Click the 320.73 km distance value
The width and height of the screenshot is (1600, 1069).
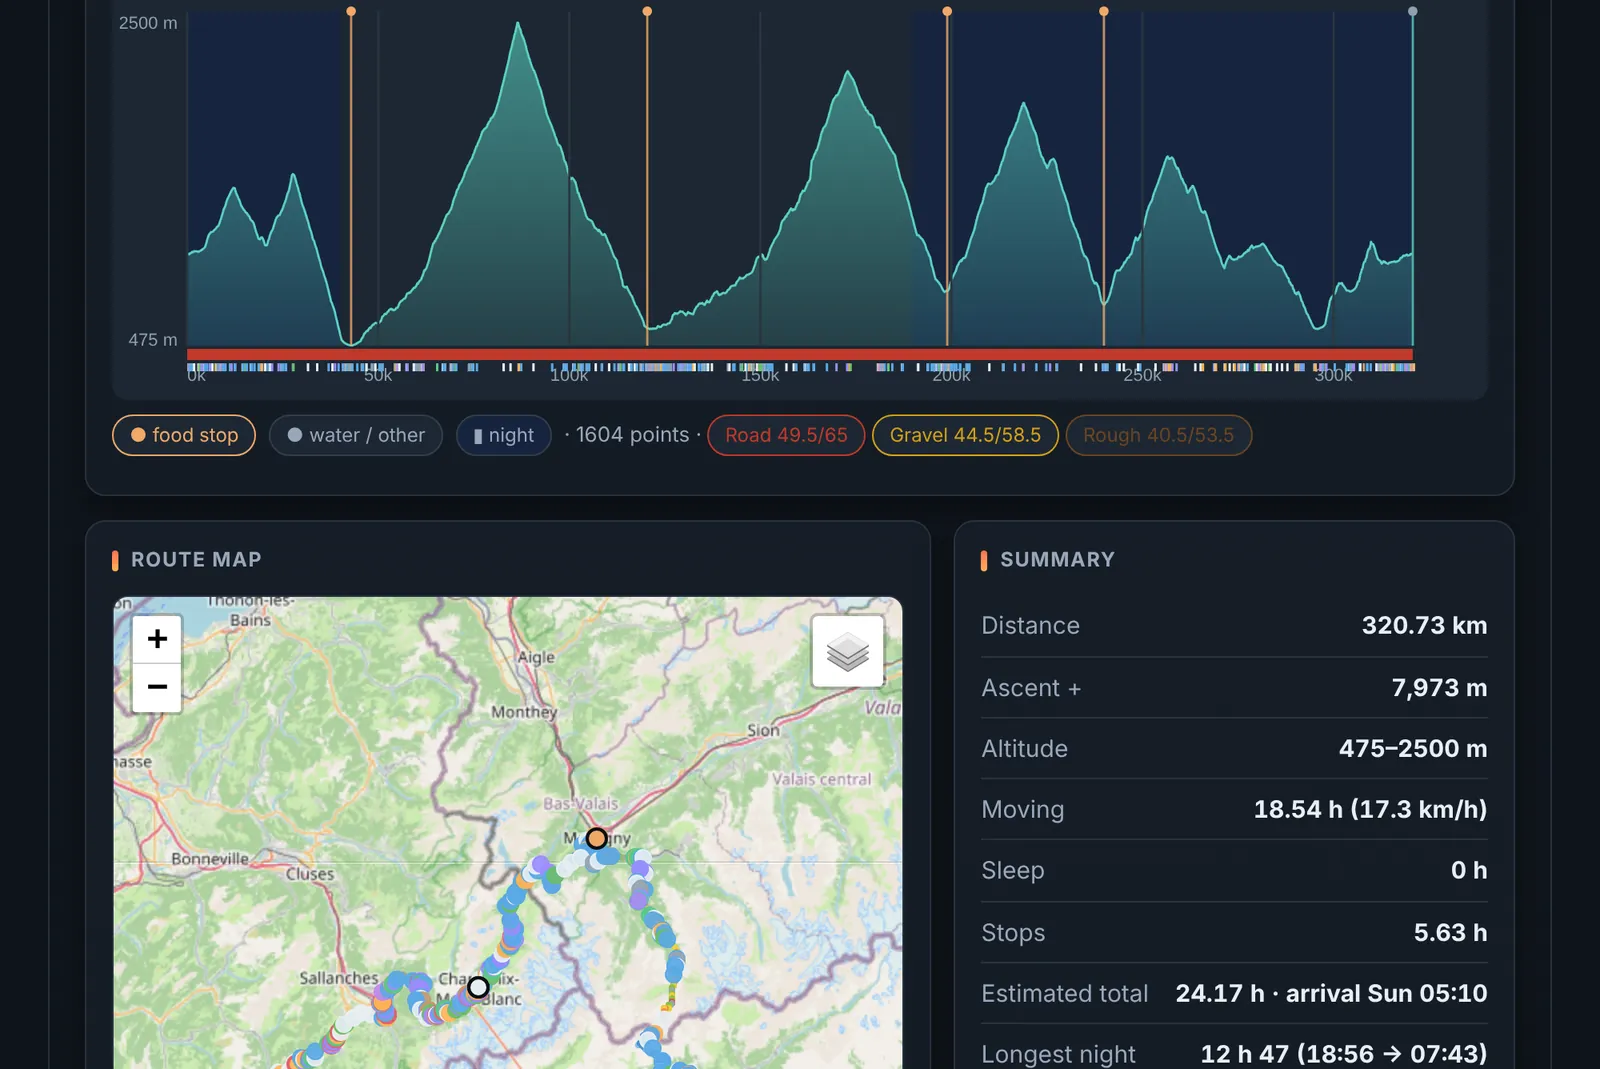coord(1424,626)
